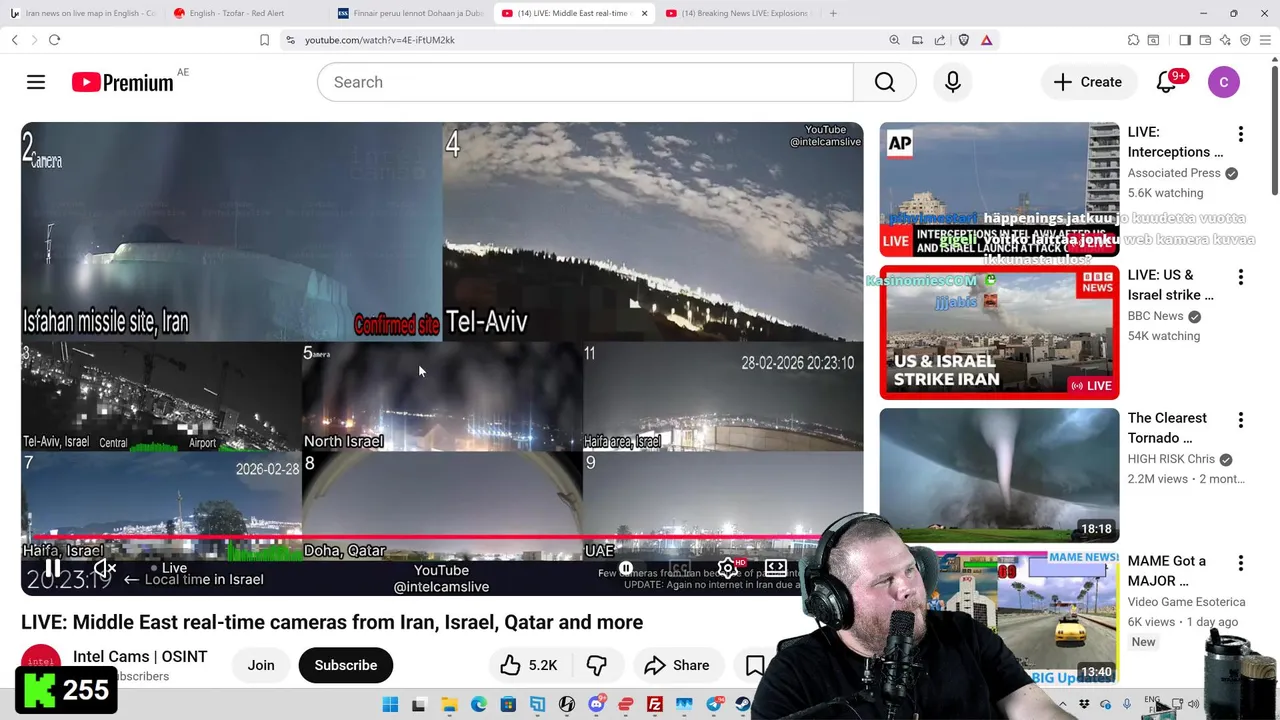Open FileZilla from the taskbar
This screenshot has height=720, width=1280.
tap(655, 704)
